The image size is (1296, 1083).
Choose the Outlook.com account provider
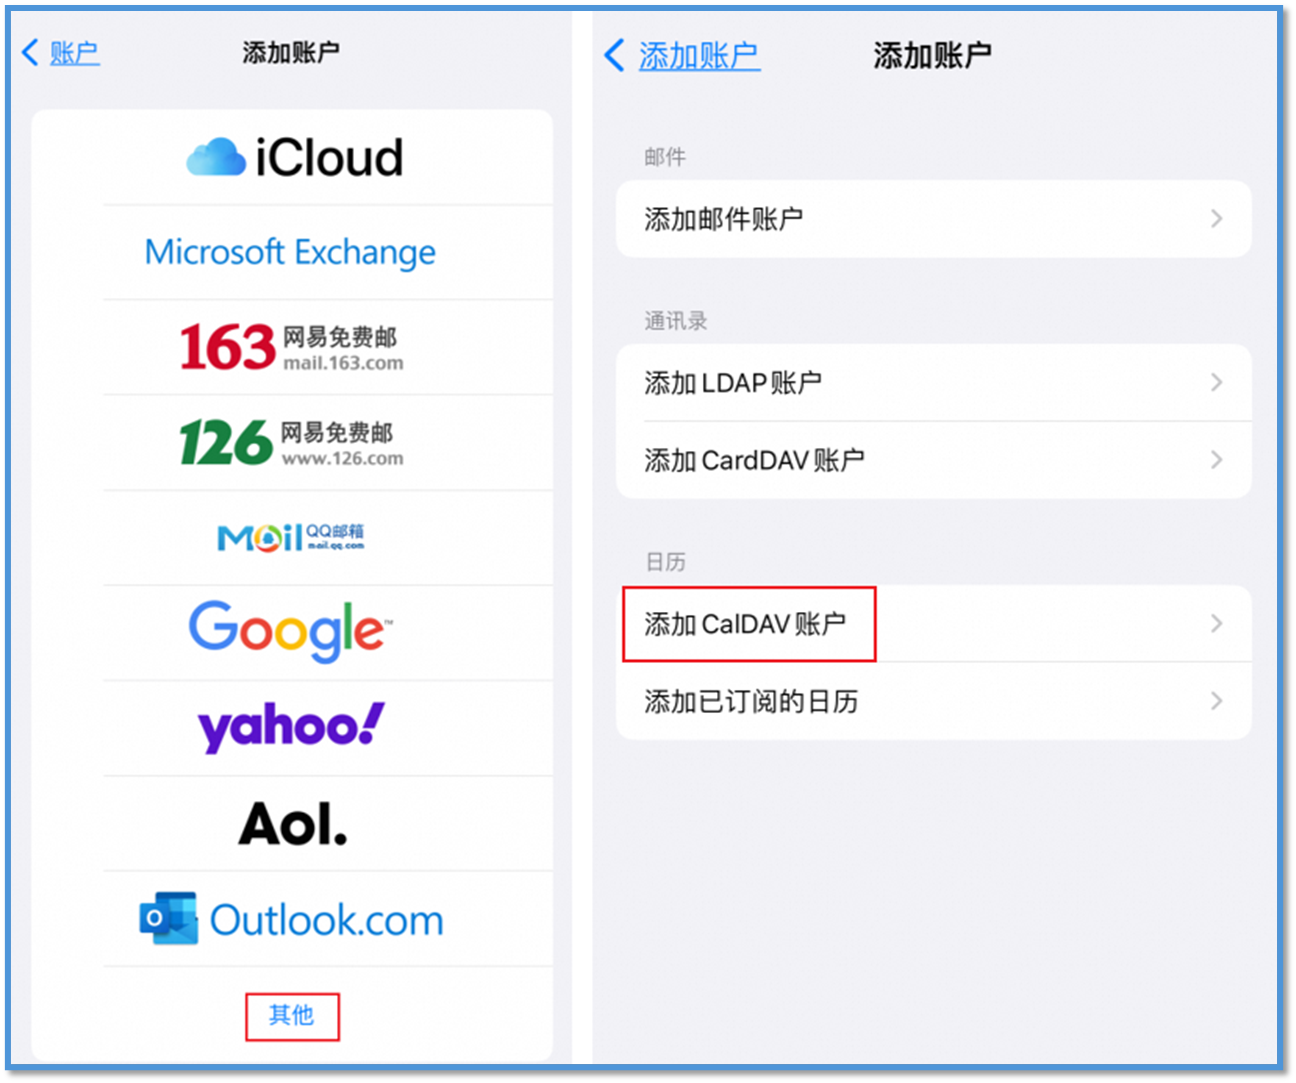(x=293, y=919)
